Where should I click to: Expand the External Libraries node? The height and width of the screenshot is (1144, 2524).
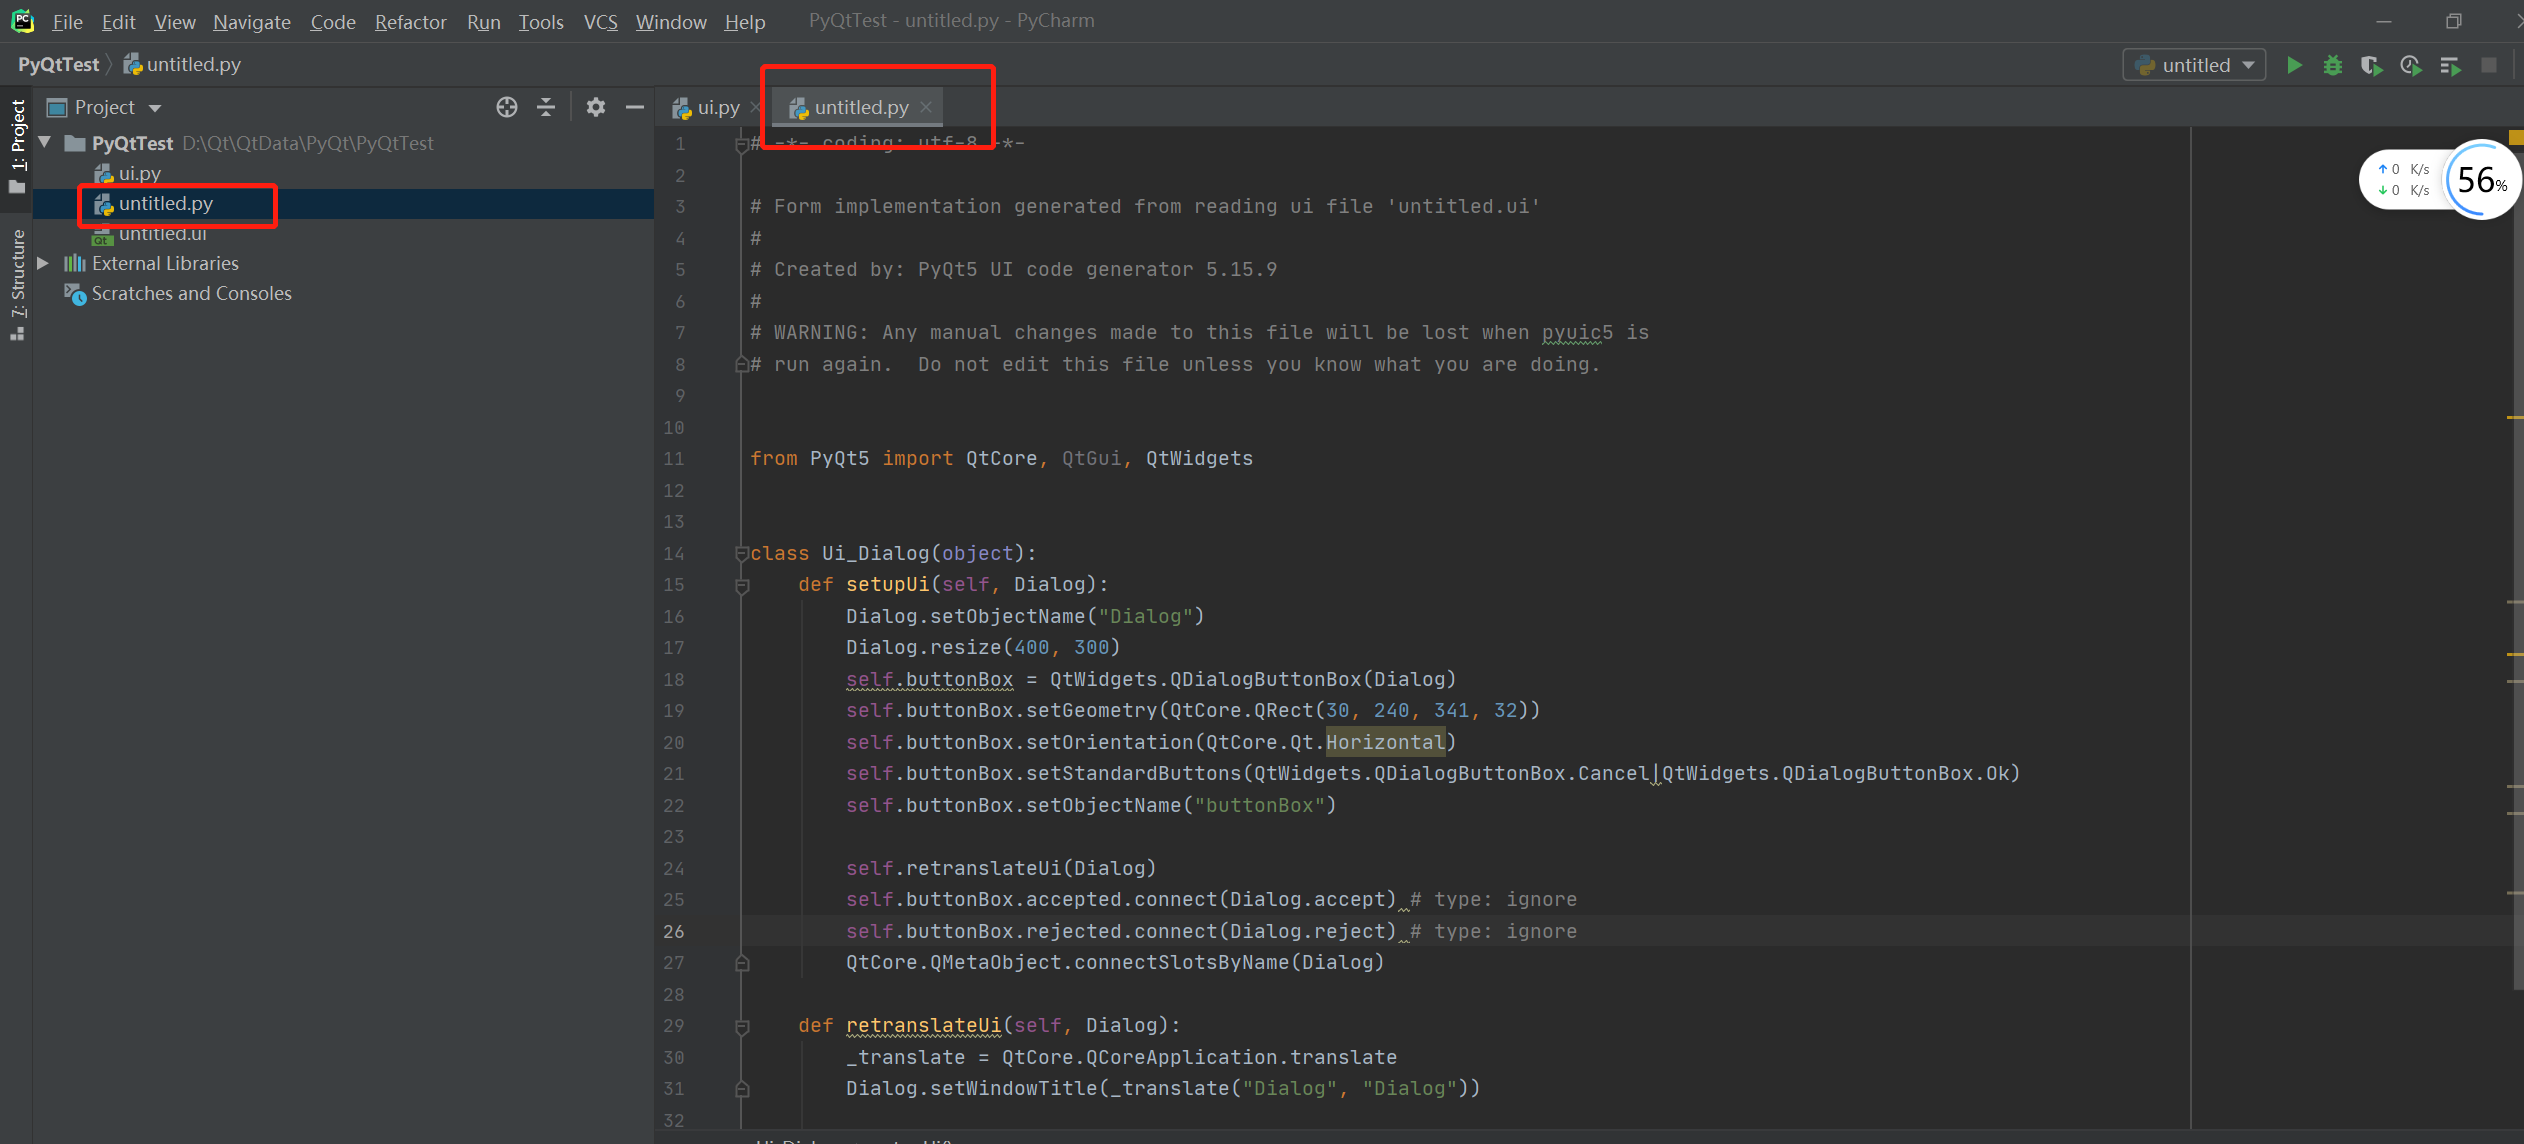(43, 263)
